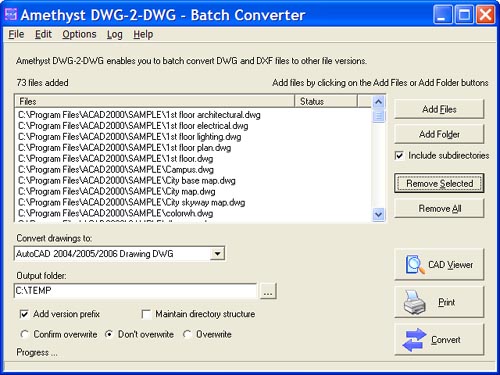The height and width of the screenshot is (375, 500).
Task: Select 1st floor plan.dwg in the list
Action: click(x=124, y=148)
